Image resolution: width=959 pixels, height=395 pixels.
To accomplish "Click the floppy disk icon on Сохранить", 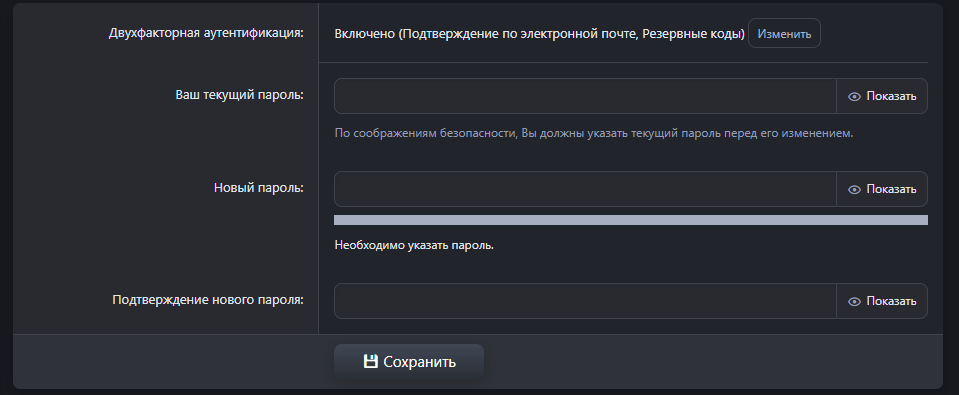I will click(370, 361).
